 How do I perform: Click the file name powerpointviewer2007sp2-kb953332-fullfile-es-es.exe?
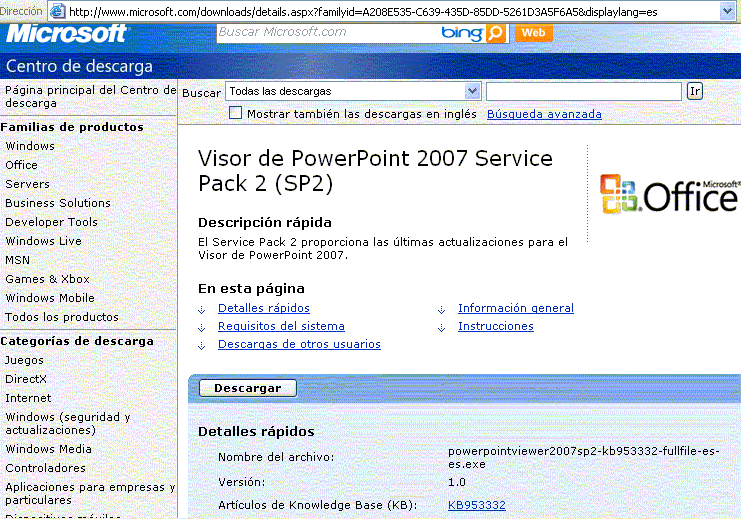click(x=584, y=458)
